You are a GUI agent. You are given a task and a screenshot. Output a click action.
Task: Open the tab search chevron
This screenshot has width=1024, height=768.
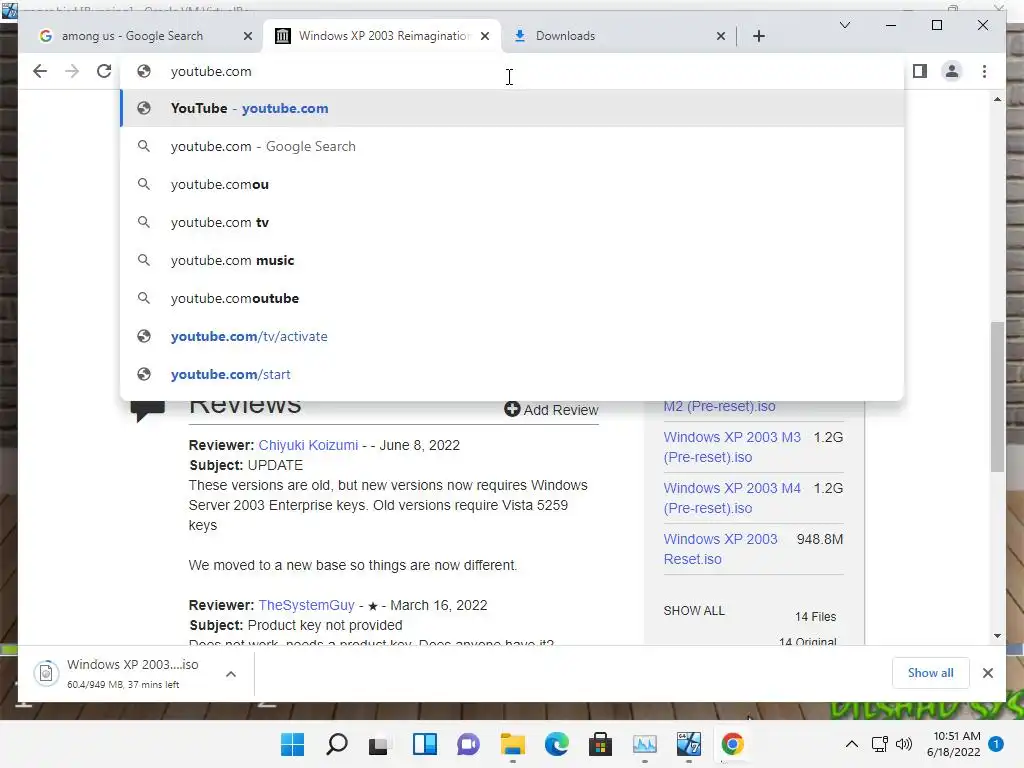click(844, 25)
